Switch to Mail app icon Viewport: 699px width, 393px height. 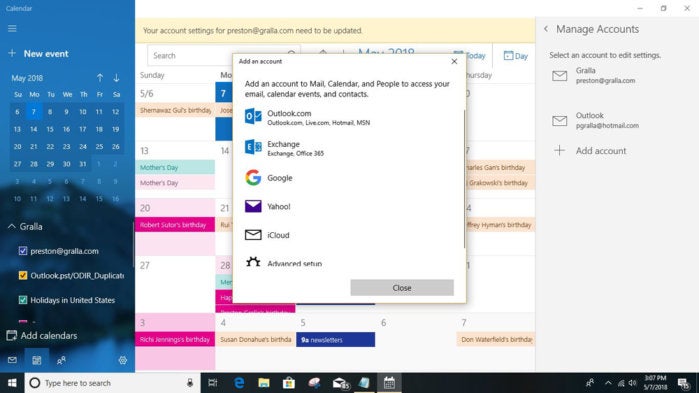[12, 360]
